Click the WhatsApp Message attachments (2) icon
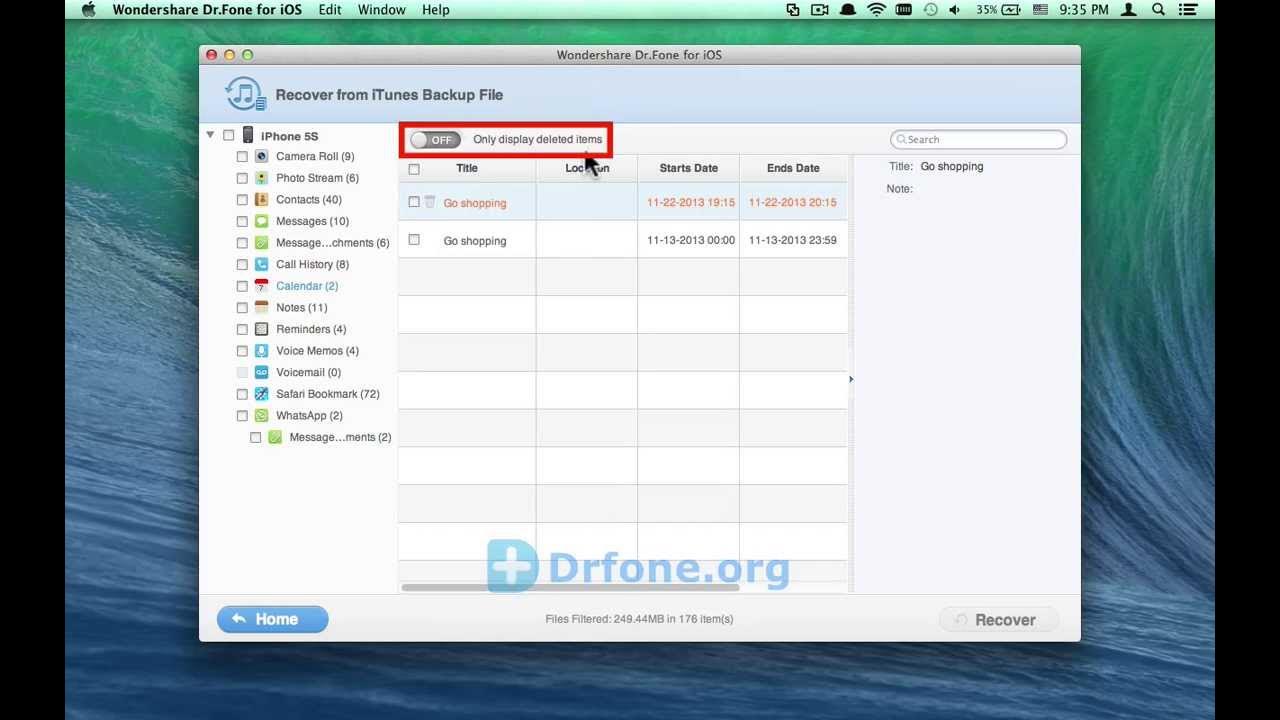 click(x=275, y=437)
